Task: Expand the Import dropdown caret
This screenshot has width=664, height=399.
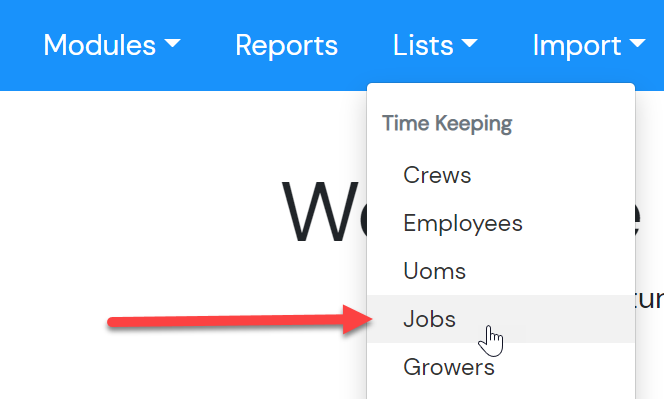Action: (637, 43)
